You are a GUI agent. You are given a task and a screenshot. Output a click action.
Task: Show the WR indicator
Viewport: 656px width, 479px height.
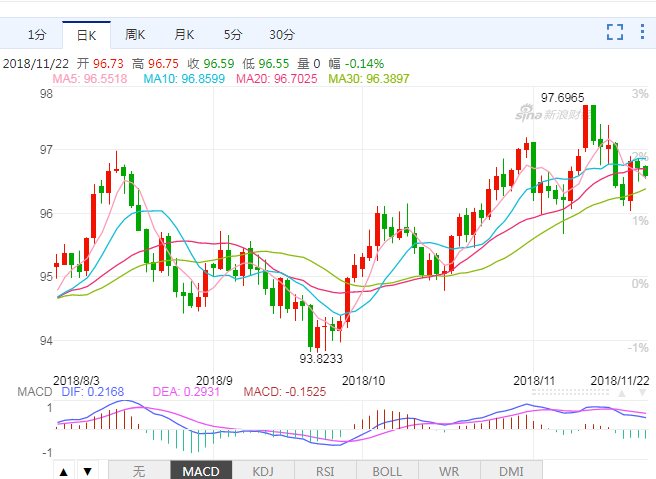450,471
